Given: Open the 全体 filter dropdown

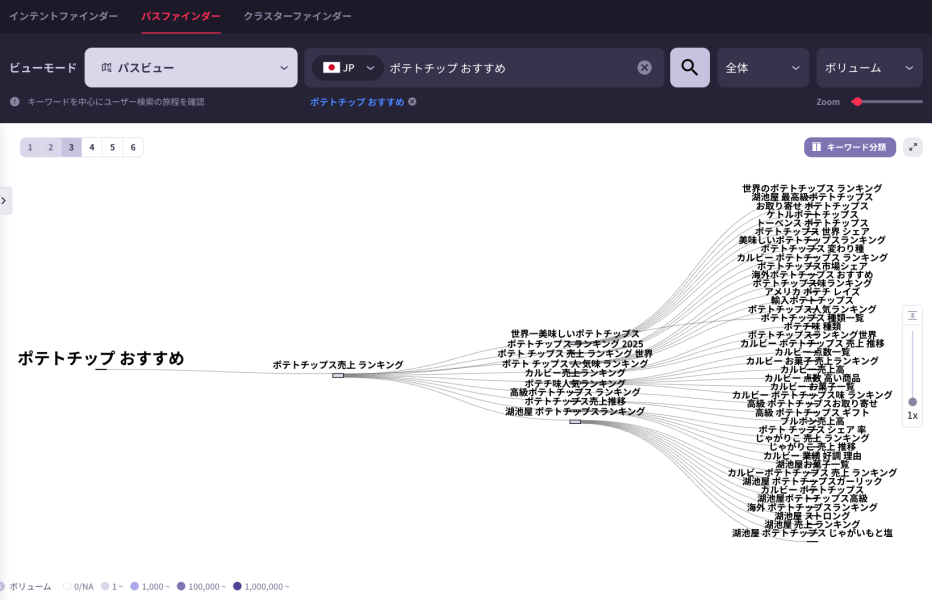Looking at the screenshot, I should point(762,68).
